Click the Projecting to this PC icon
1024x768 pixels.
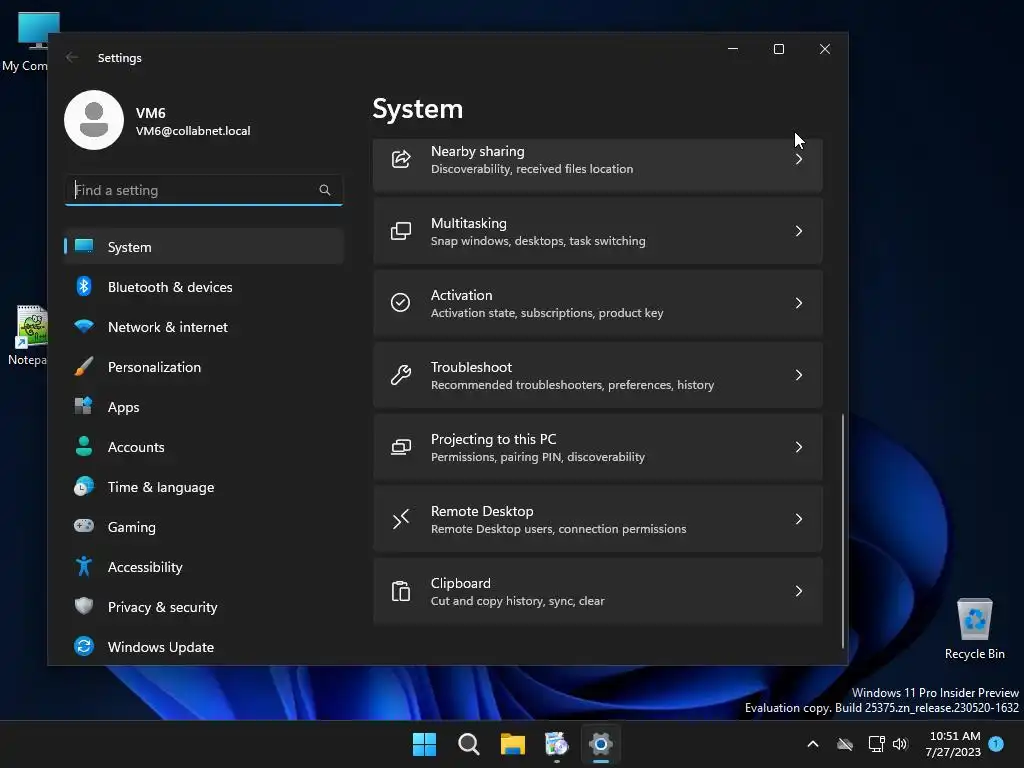coord(400,447)
